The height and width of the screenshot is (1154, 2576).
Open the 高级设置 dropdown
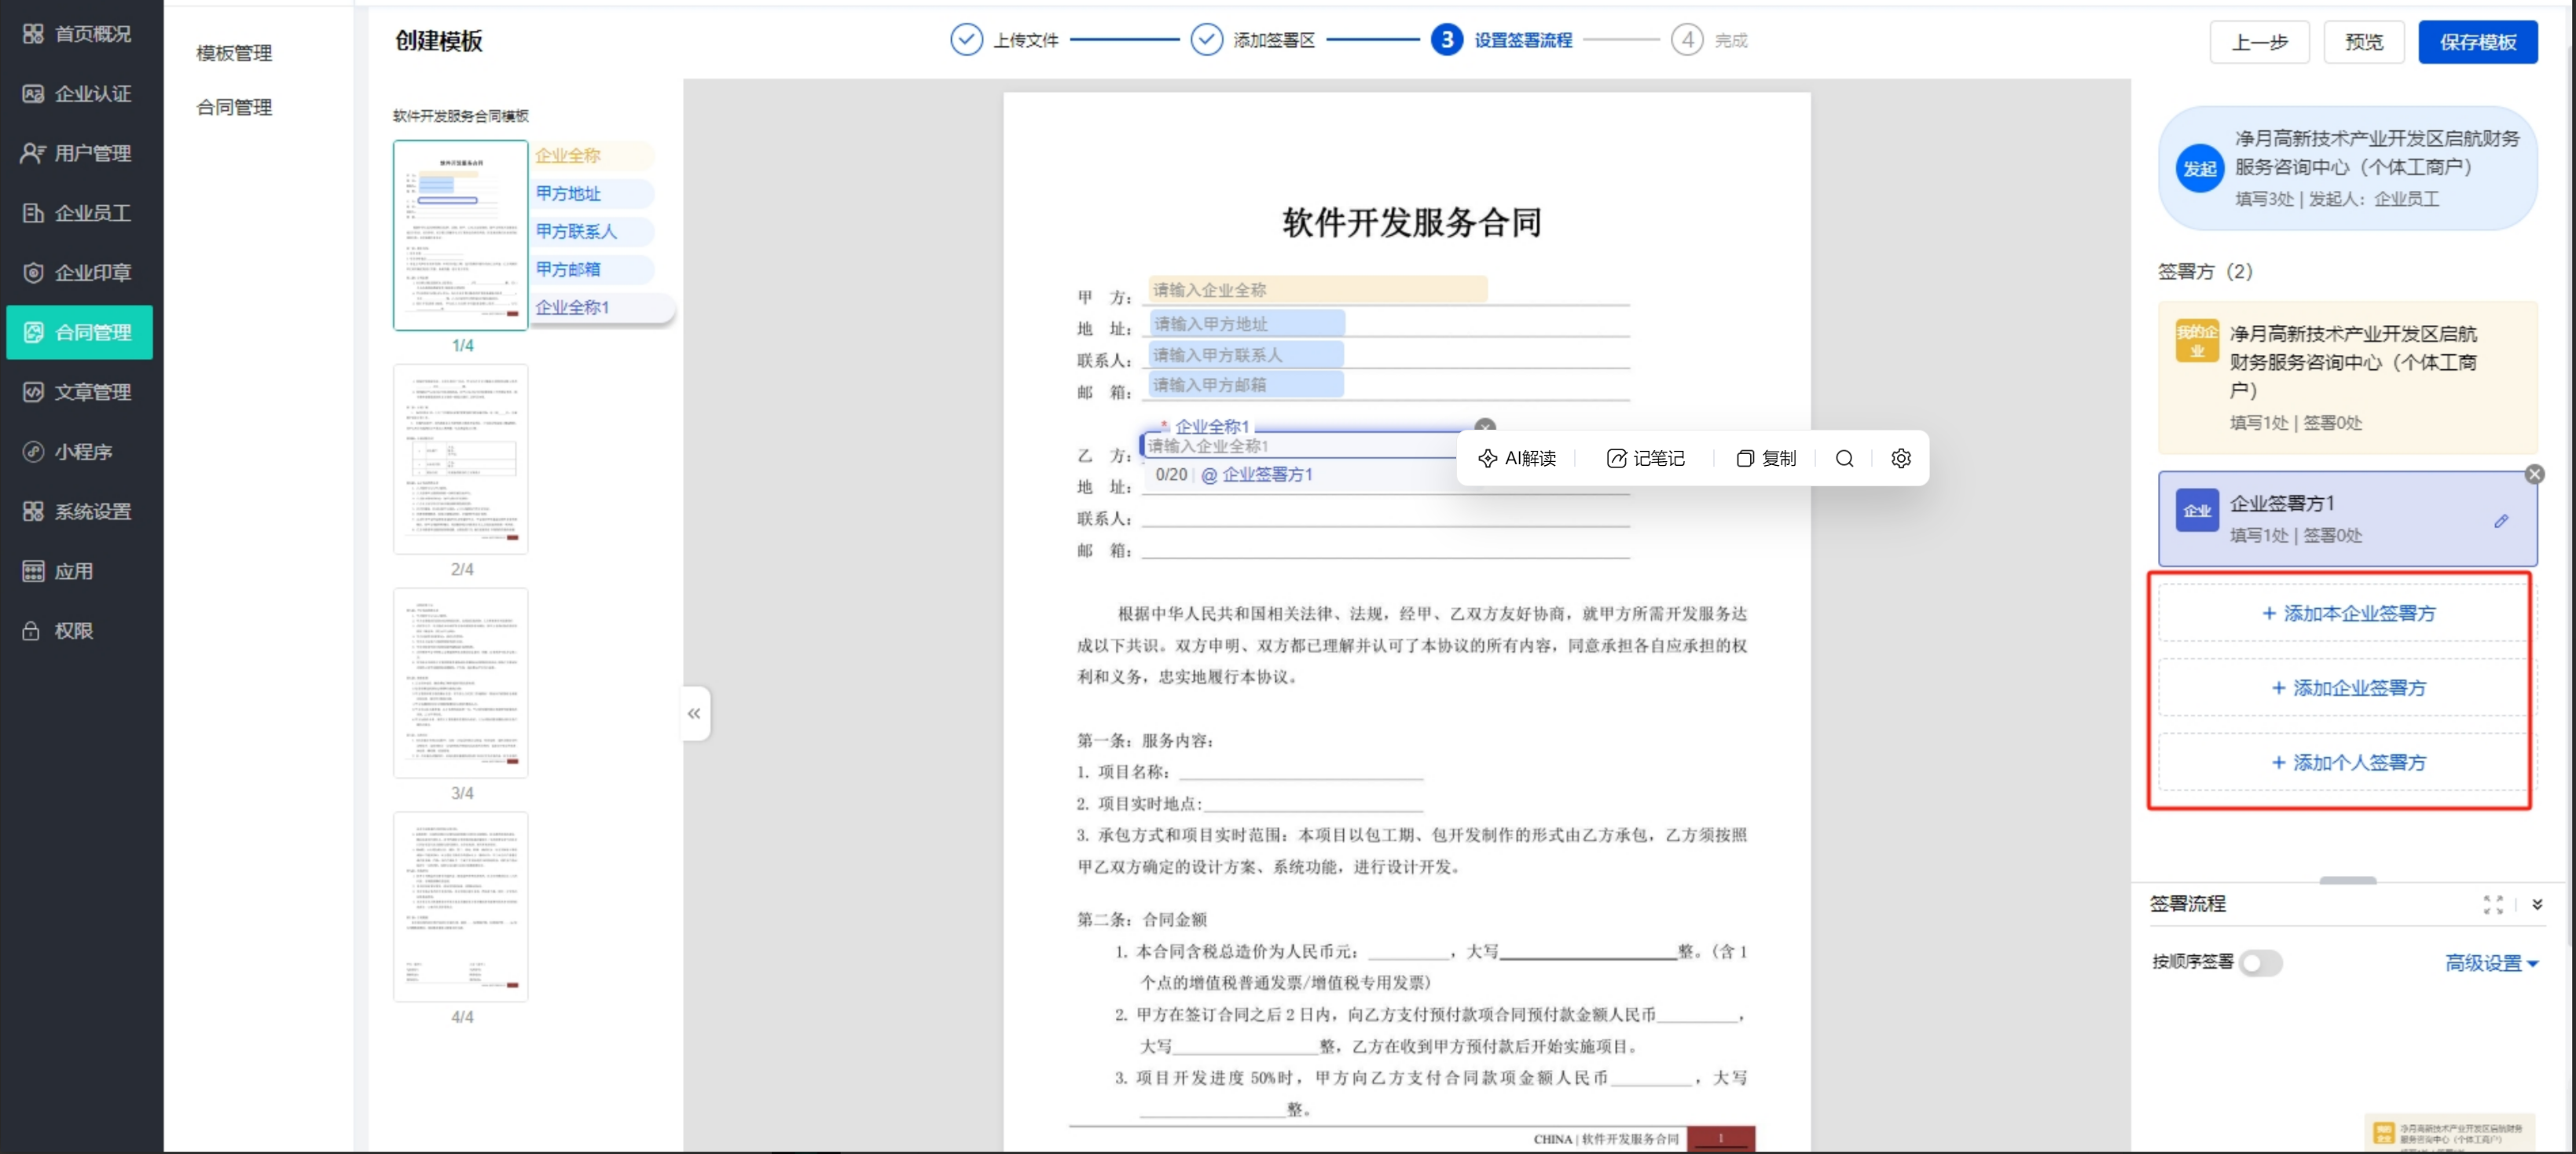(2491, 964)
